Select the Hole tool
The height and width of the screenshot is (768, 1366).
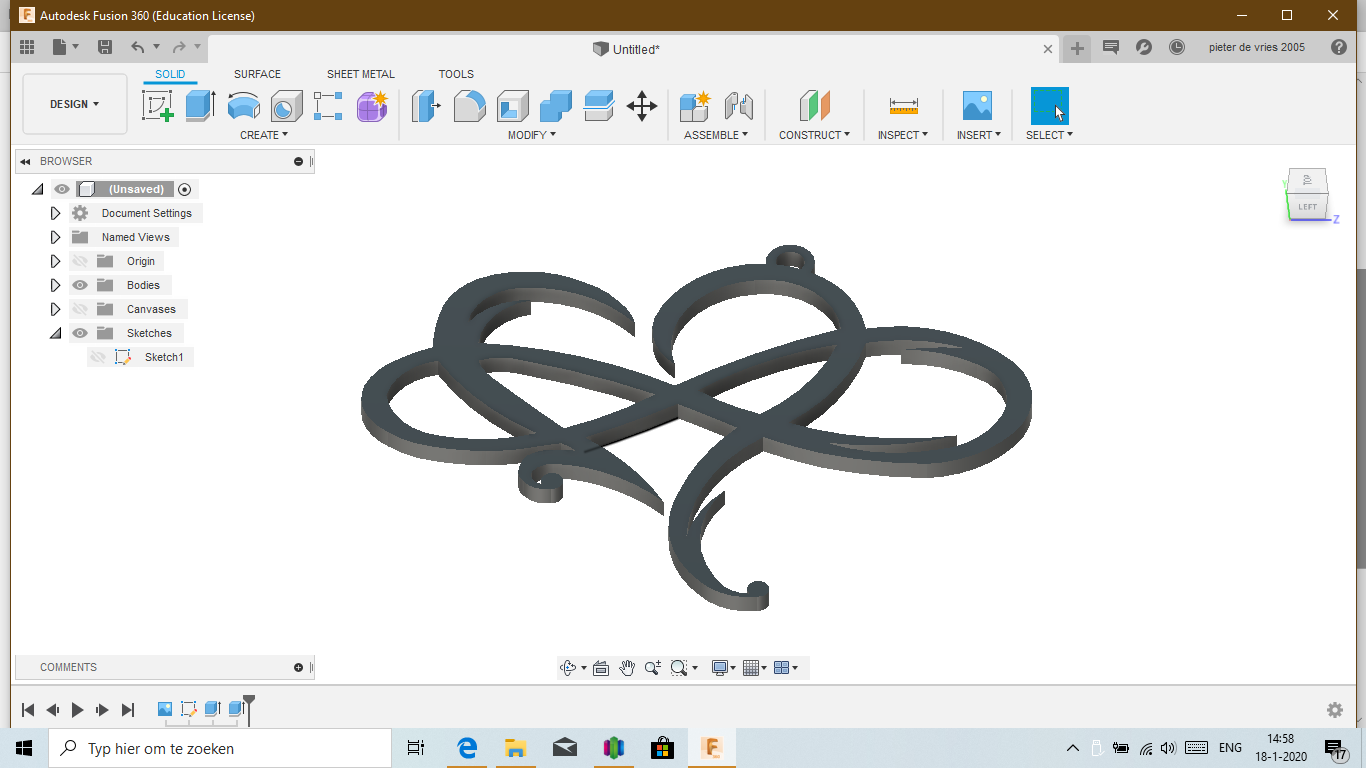click(287, 106)
